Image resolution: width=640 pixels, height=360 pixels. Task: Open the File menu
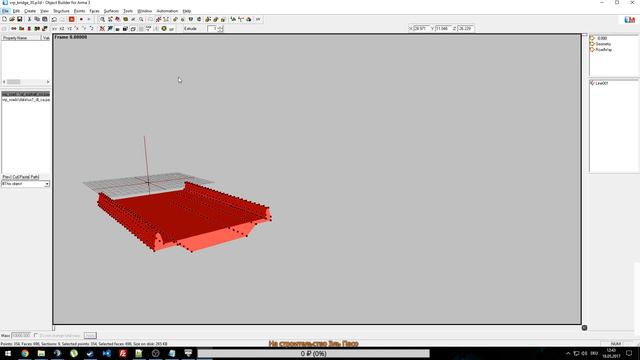(x=5, y=11)
